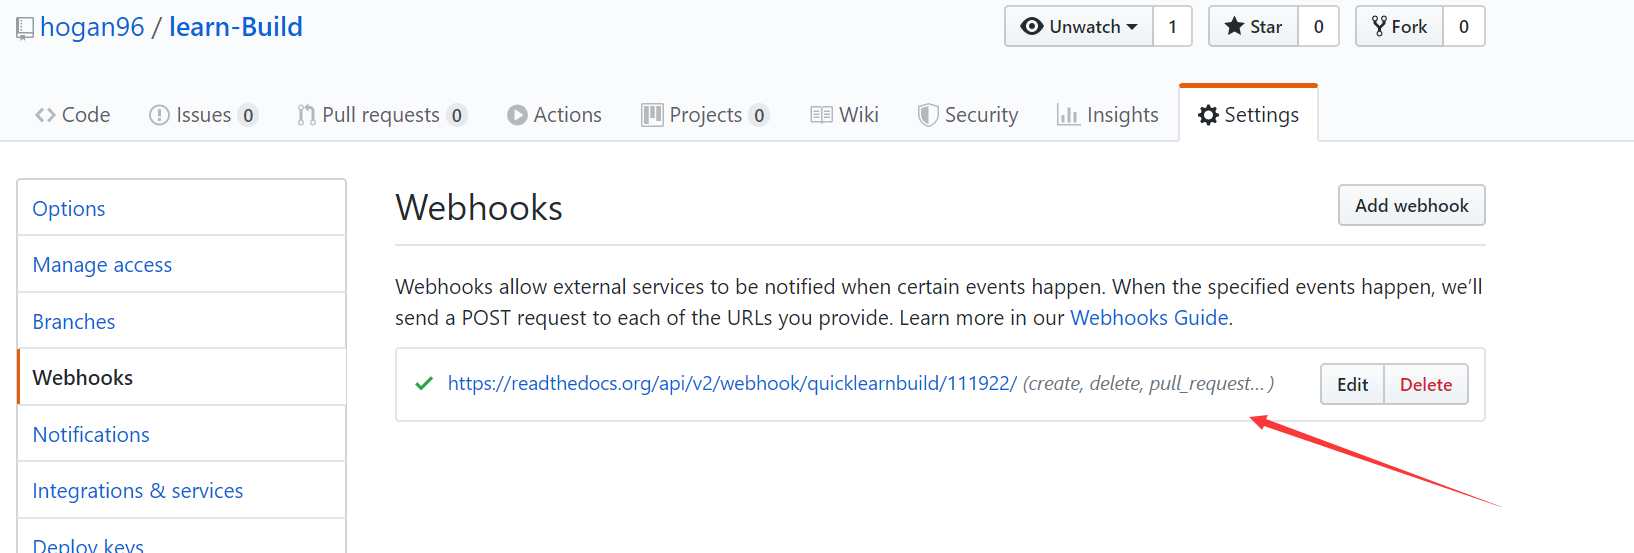1634x553 pixels.
Task: Open the readthedocs webhook URL link
Action: pyautogui.click(x=732, y=383)
